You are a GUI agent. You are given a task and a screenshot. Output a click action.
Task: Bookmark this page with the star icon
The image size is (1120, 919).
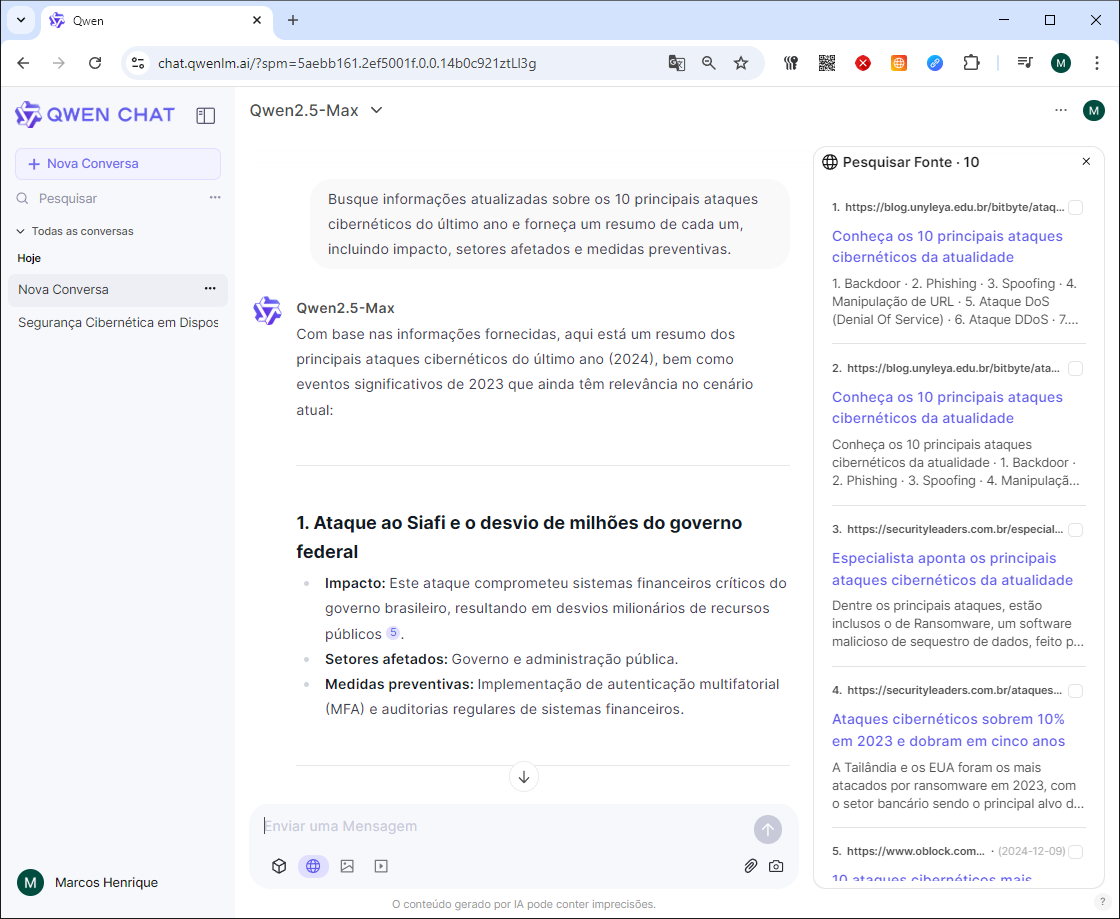click(741, 63)
